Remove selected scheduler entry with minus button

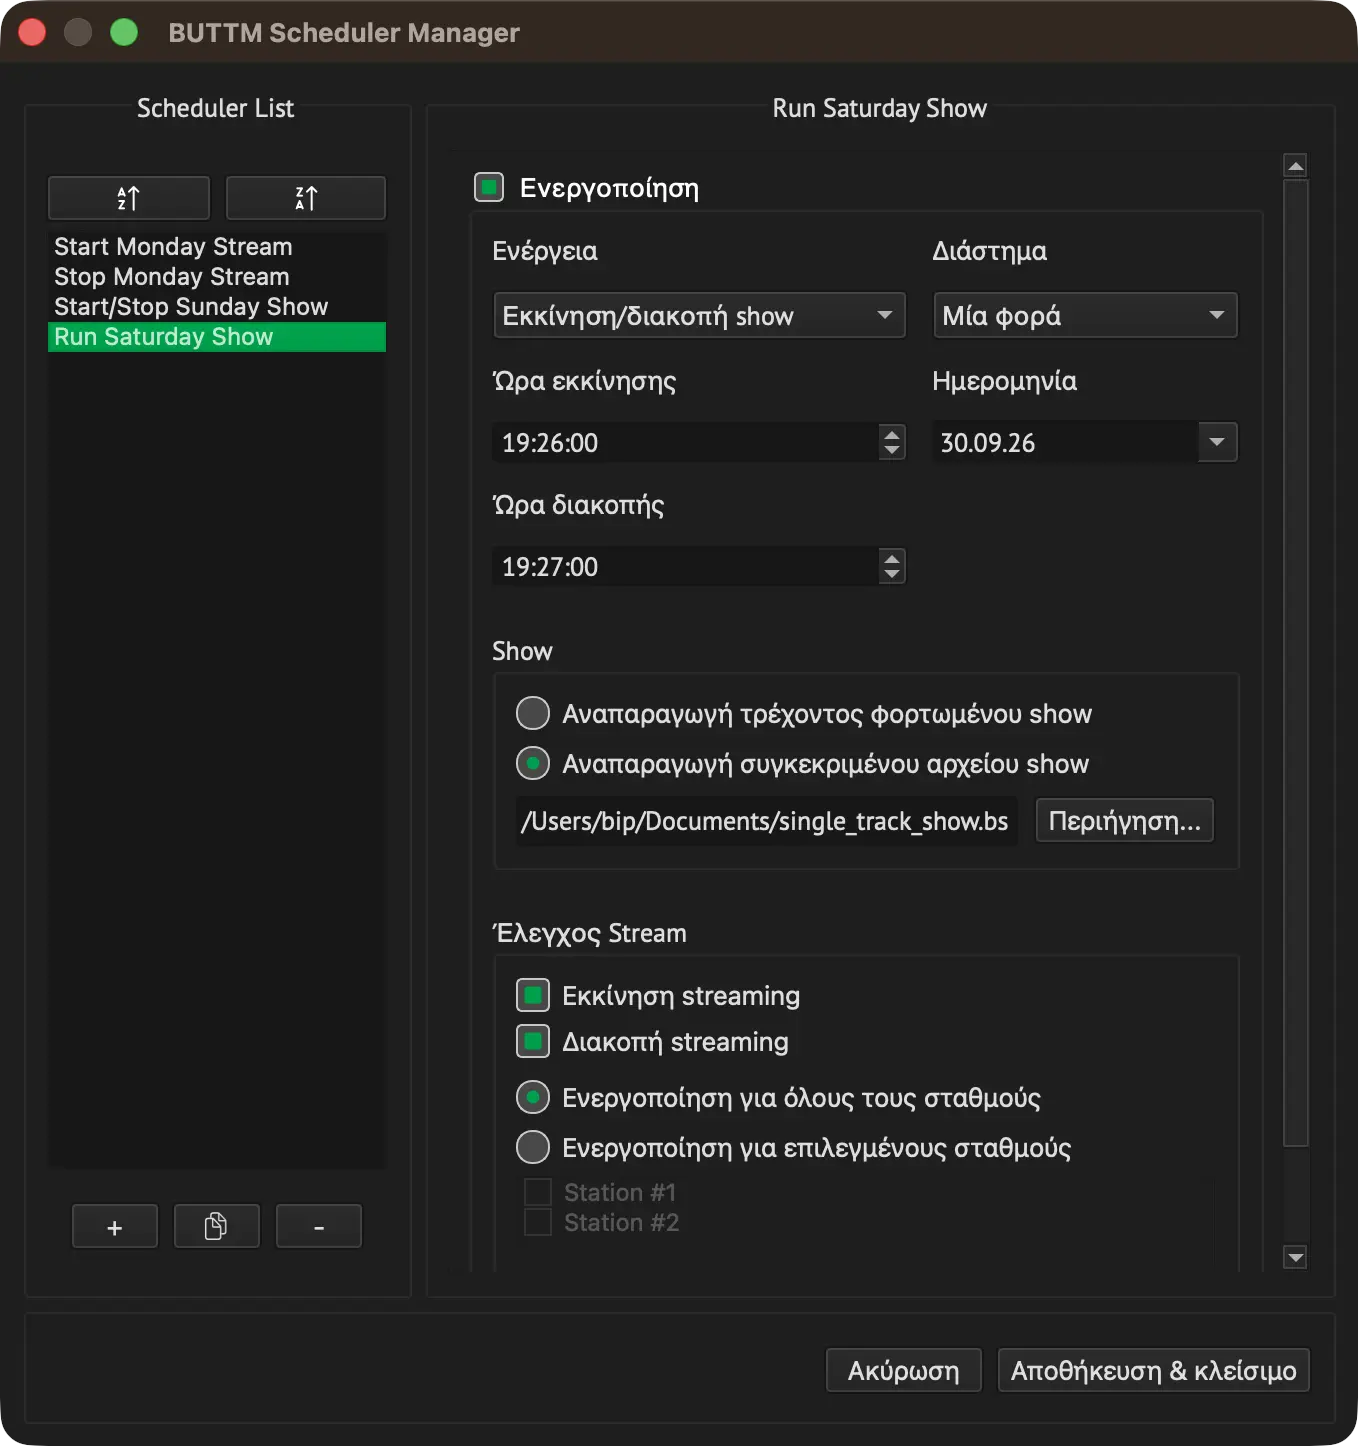pos(318,1226)
